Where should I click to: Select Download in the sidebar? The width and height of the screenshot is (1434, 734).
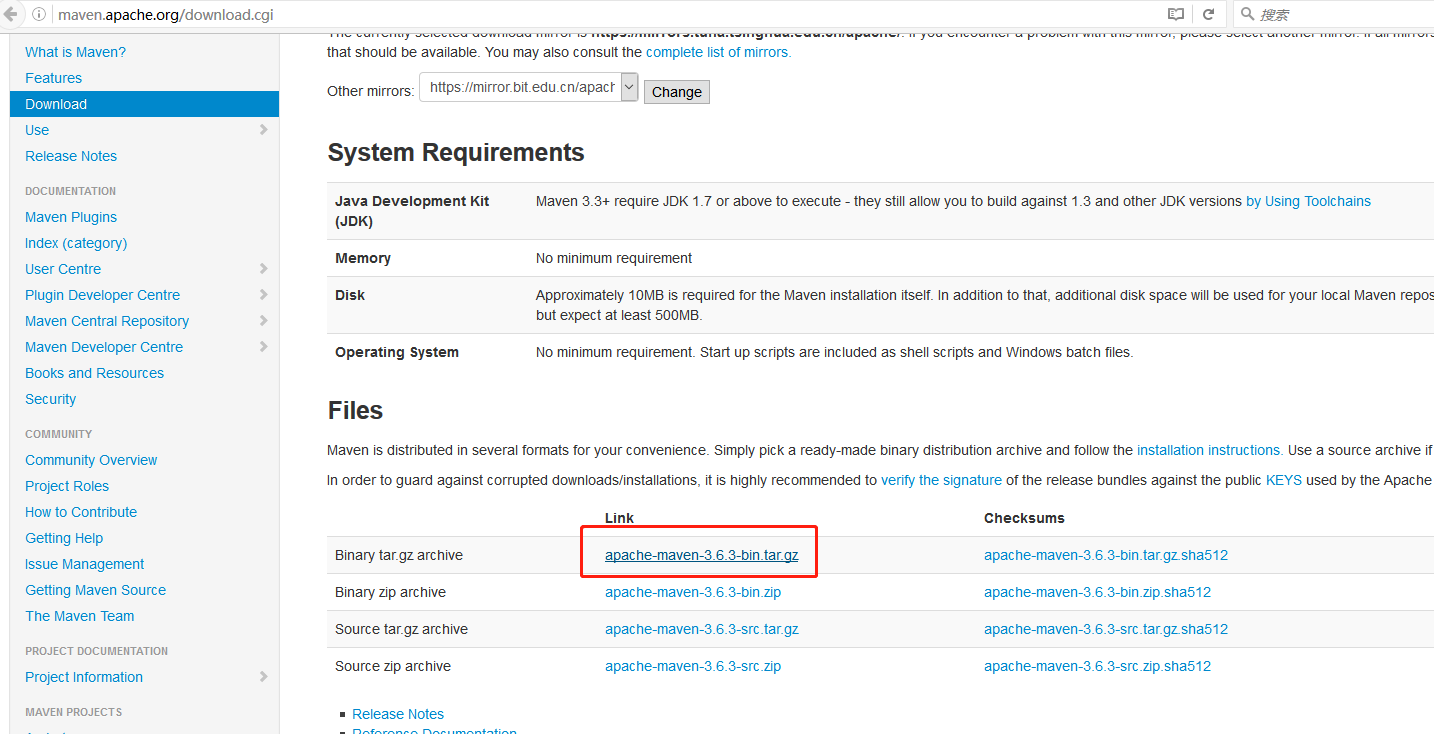click(55, 103)
